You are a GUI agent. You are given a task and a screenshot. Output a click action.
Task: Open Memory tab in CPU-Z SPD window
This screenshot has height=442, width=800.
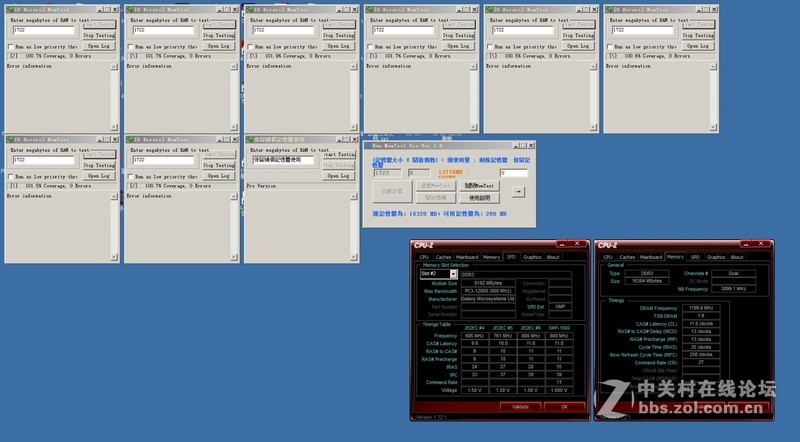pyautogui.click(x=491, y=257)
